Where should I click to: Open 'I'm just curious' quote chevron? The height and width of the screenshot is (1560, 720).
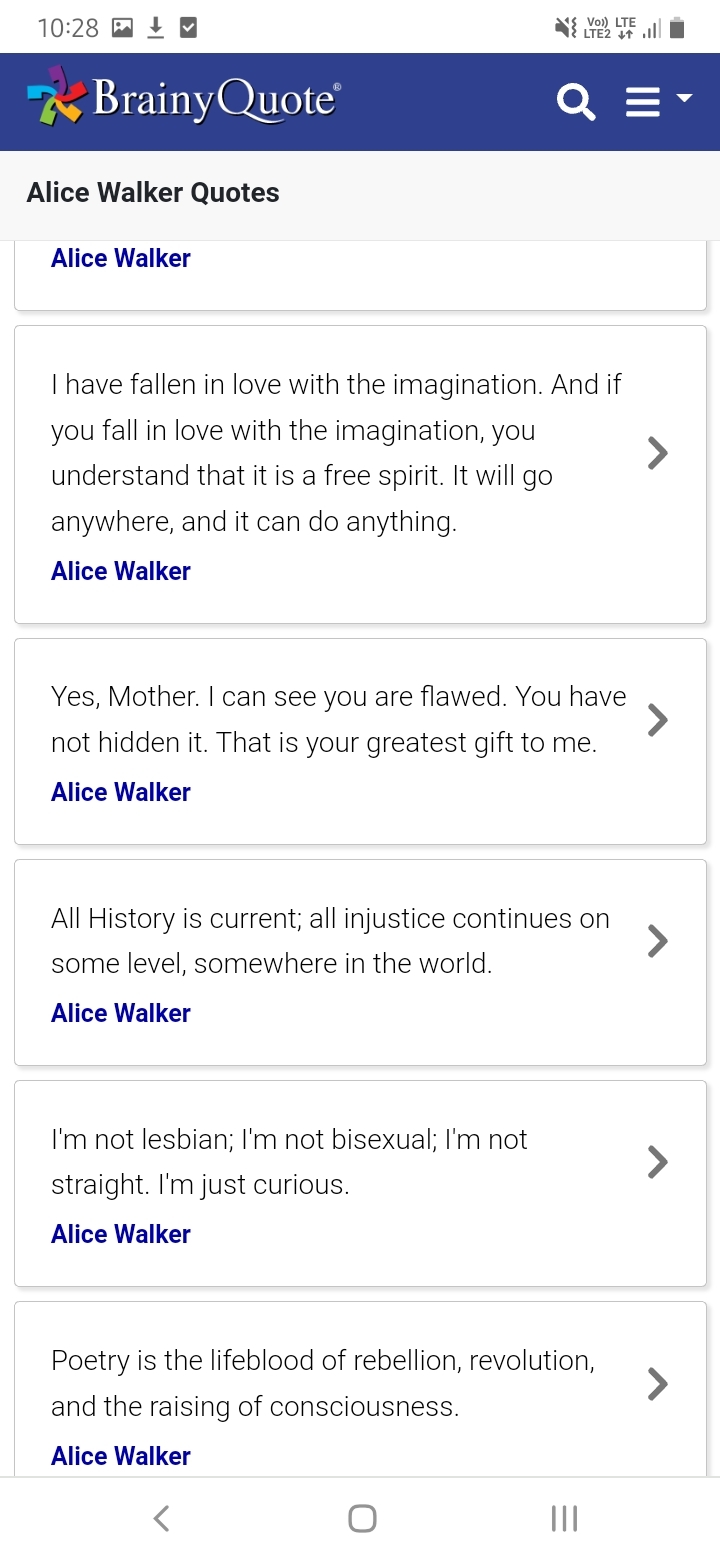point(657,1161)
